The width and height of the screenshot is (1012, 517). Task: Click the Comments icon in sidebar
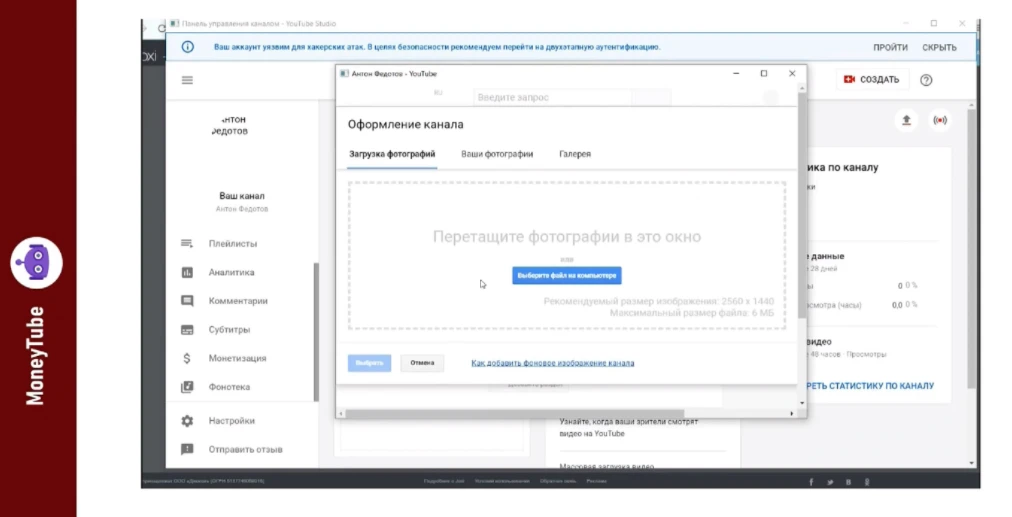[x=187, y=301]
